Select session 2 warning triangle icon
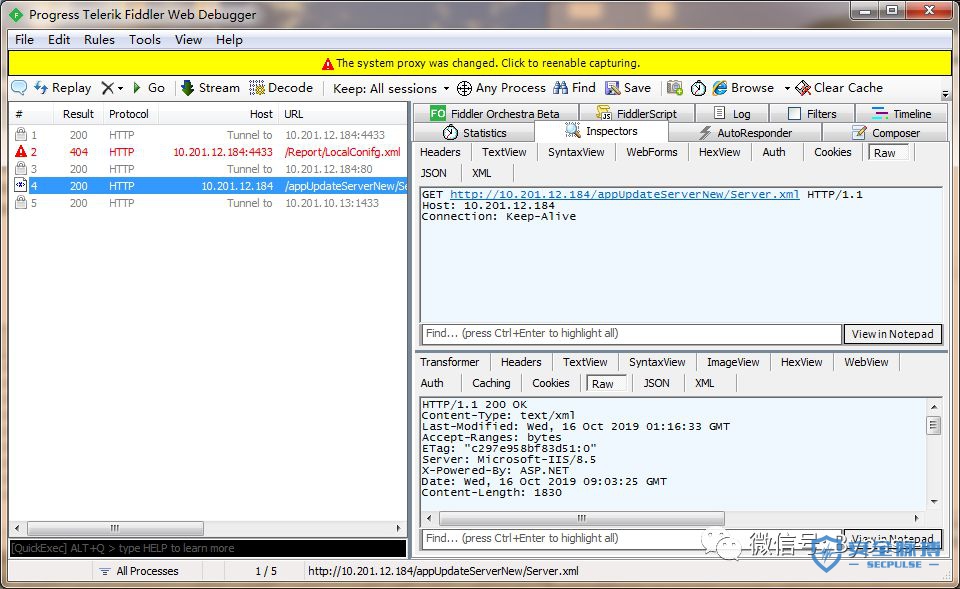Viewport: 960px width, 589px height. click(x=21, y=151)
